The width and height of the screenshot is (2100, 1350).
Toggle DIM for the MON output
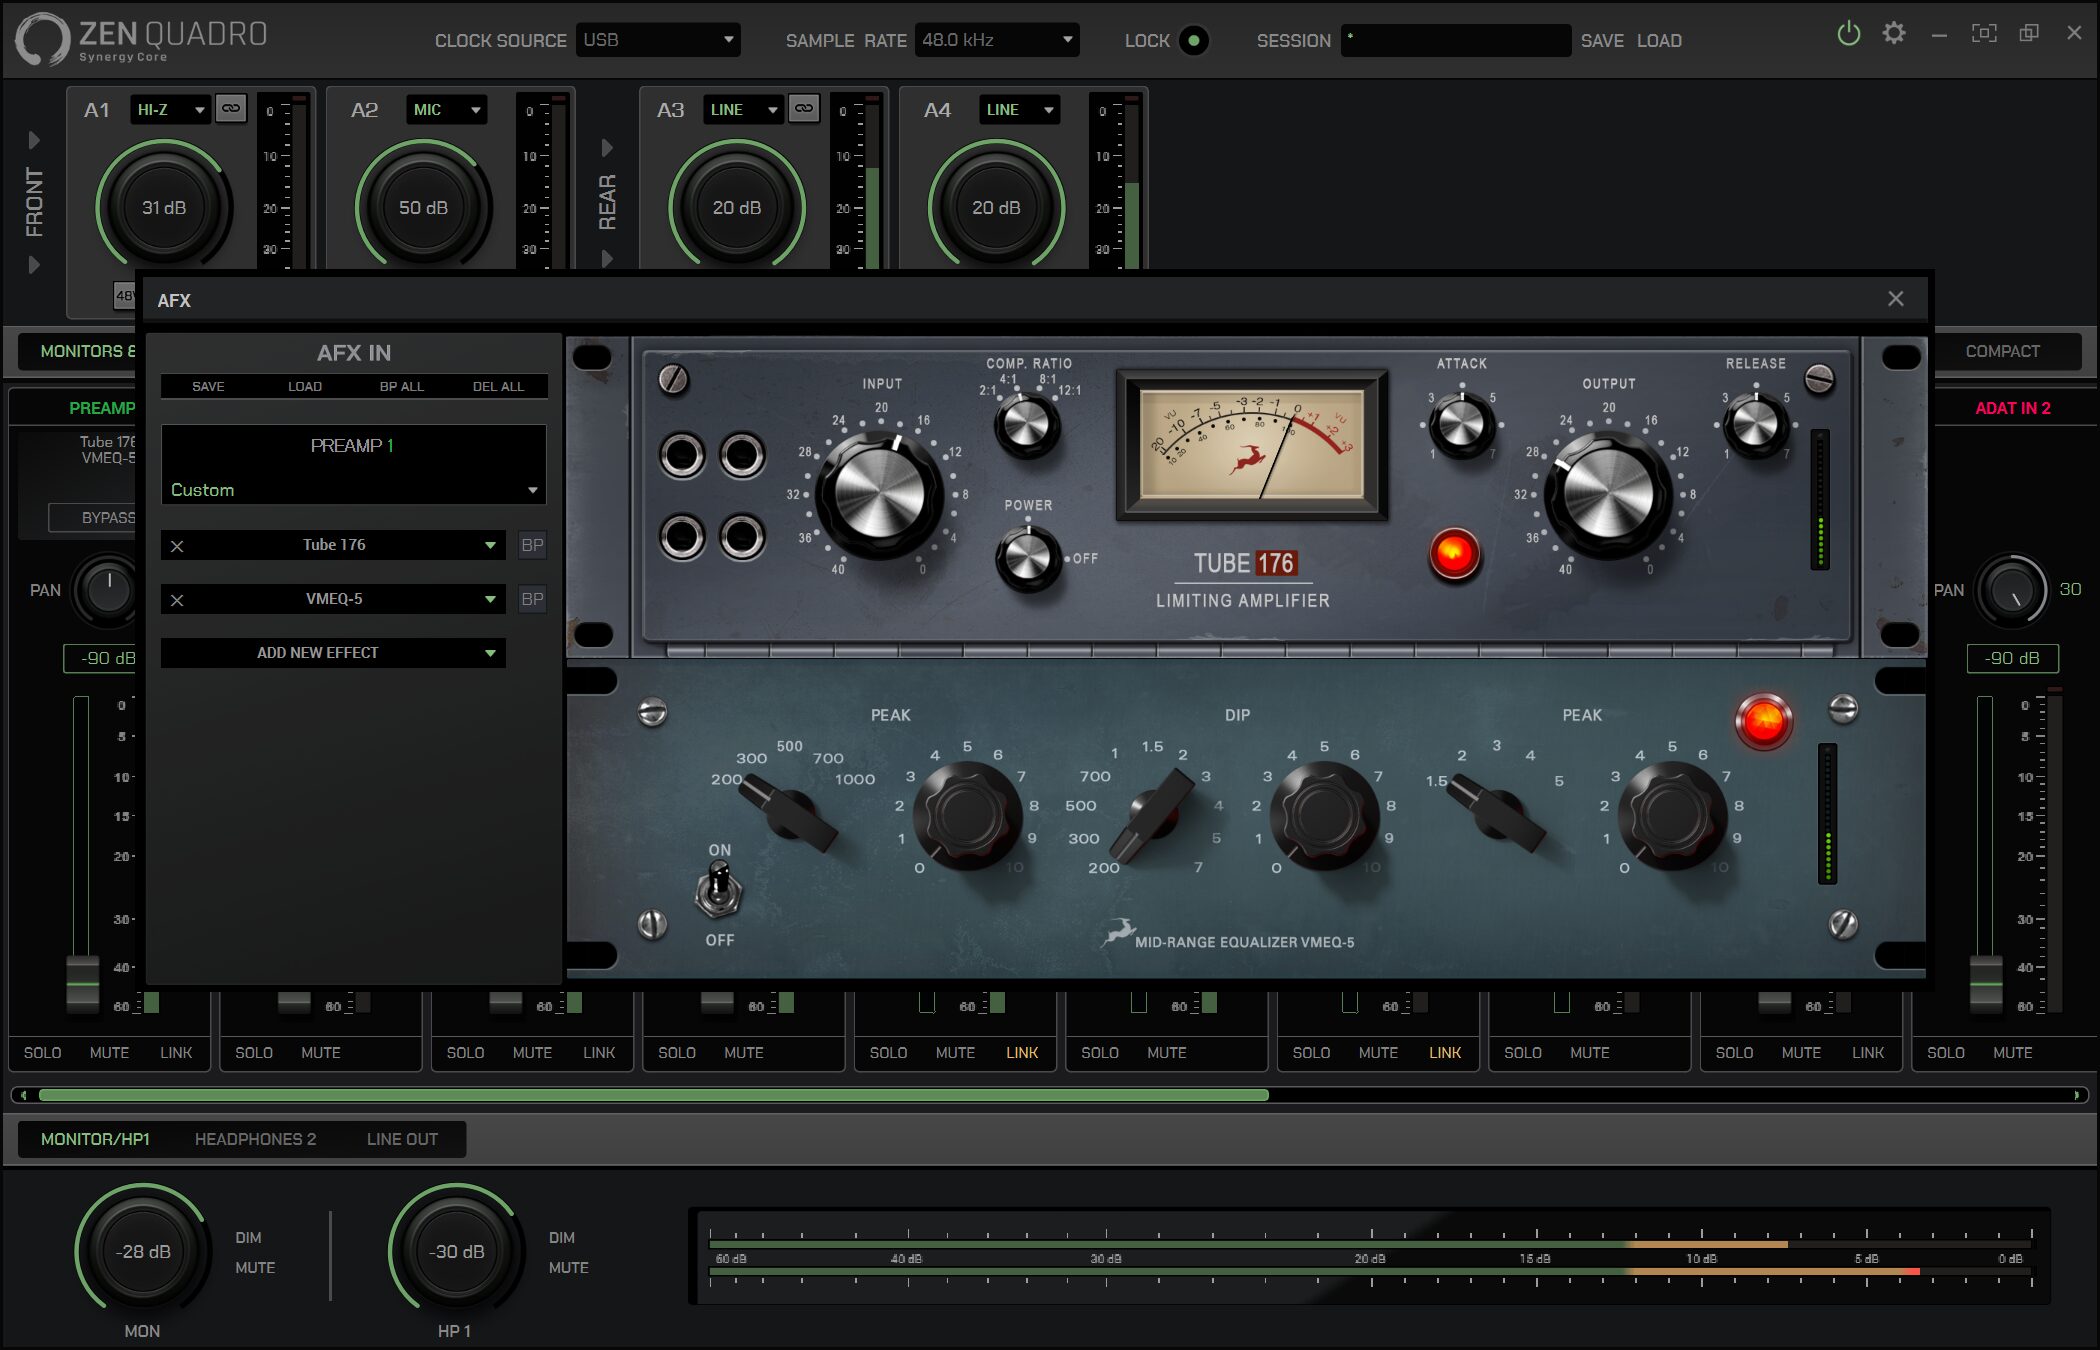pyautogui.click(x=248, y=1237)
